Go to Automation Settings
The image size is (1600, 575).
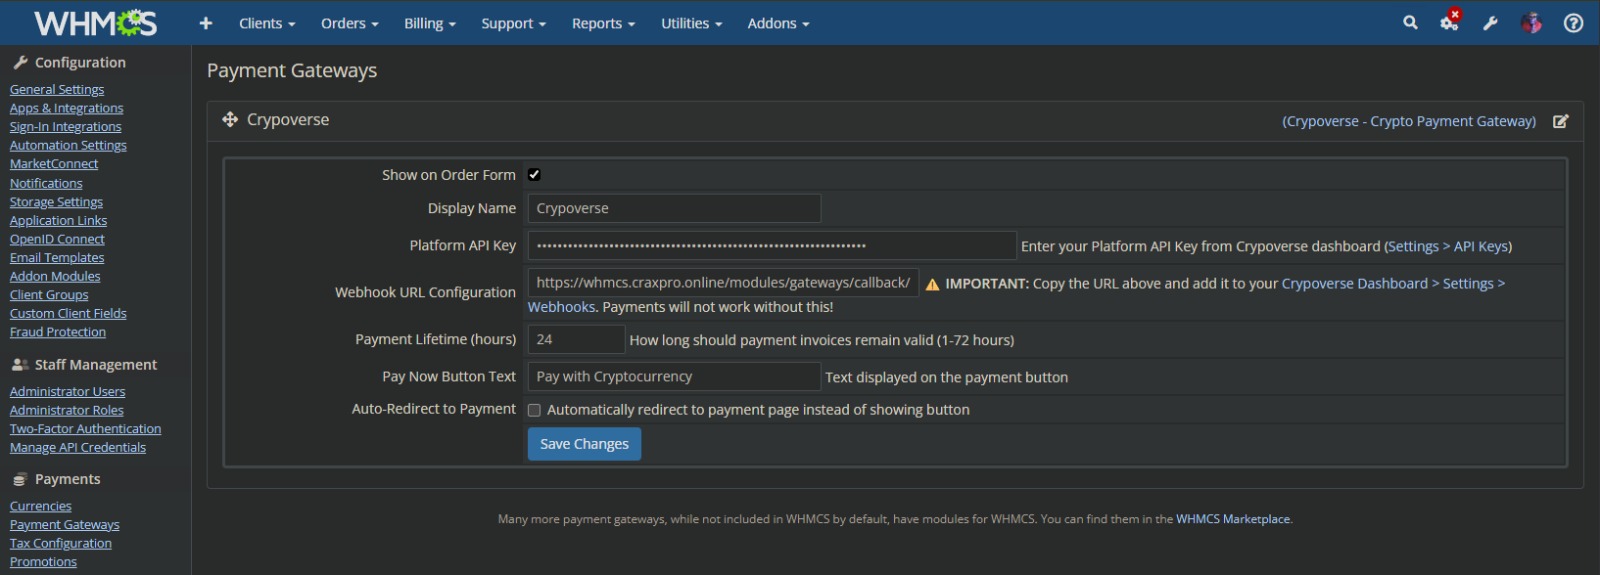[68, 145]
